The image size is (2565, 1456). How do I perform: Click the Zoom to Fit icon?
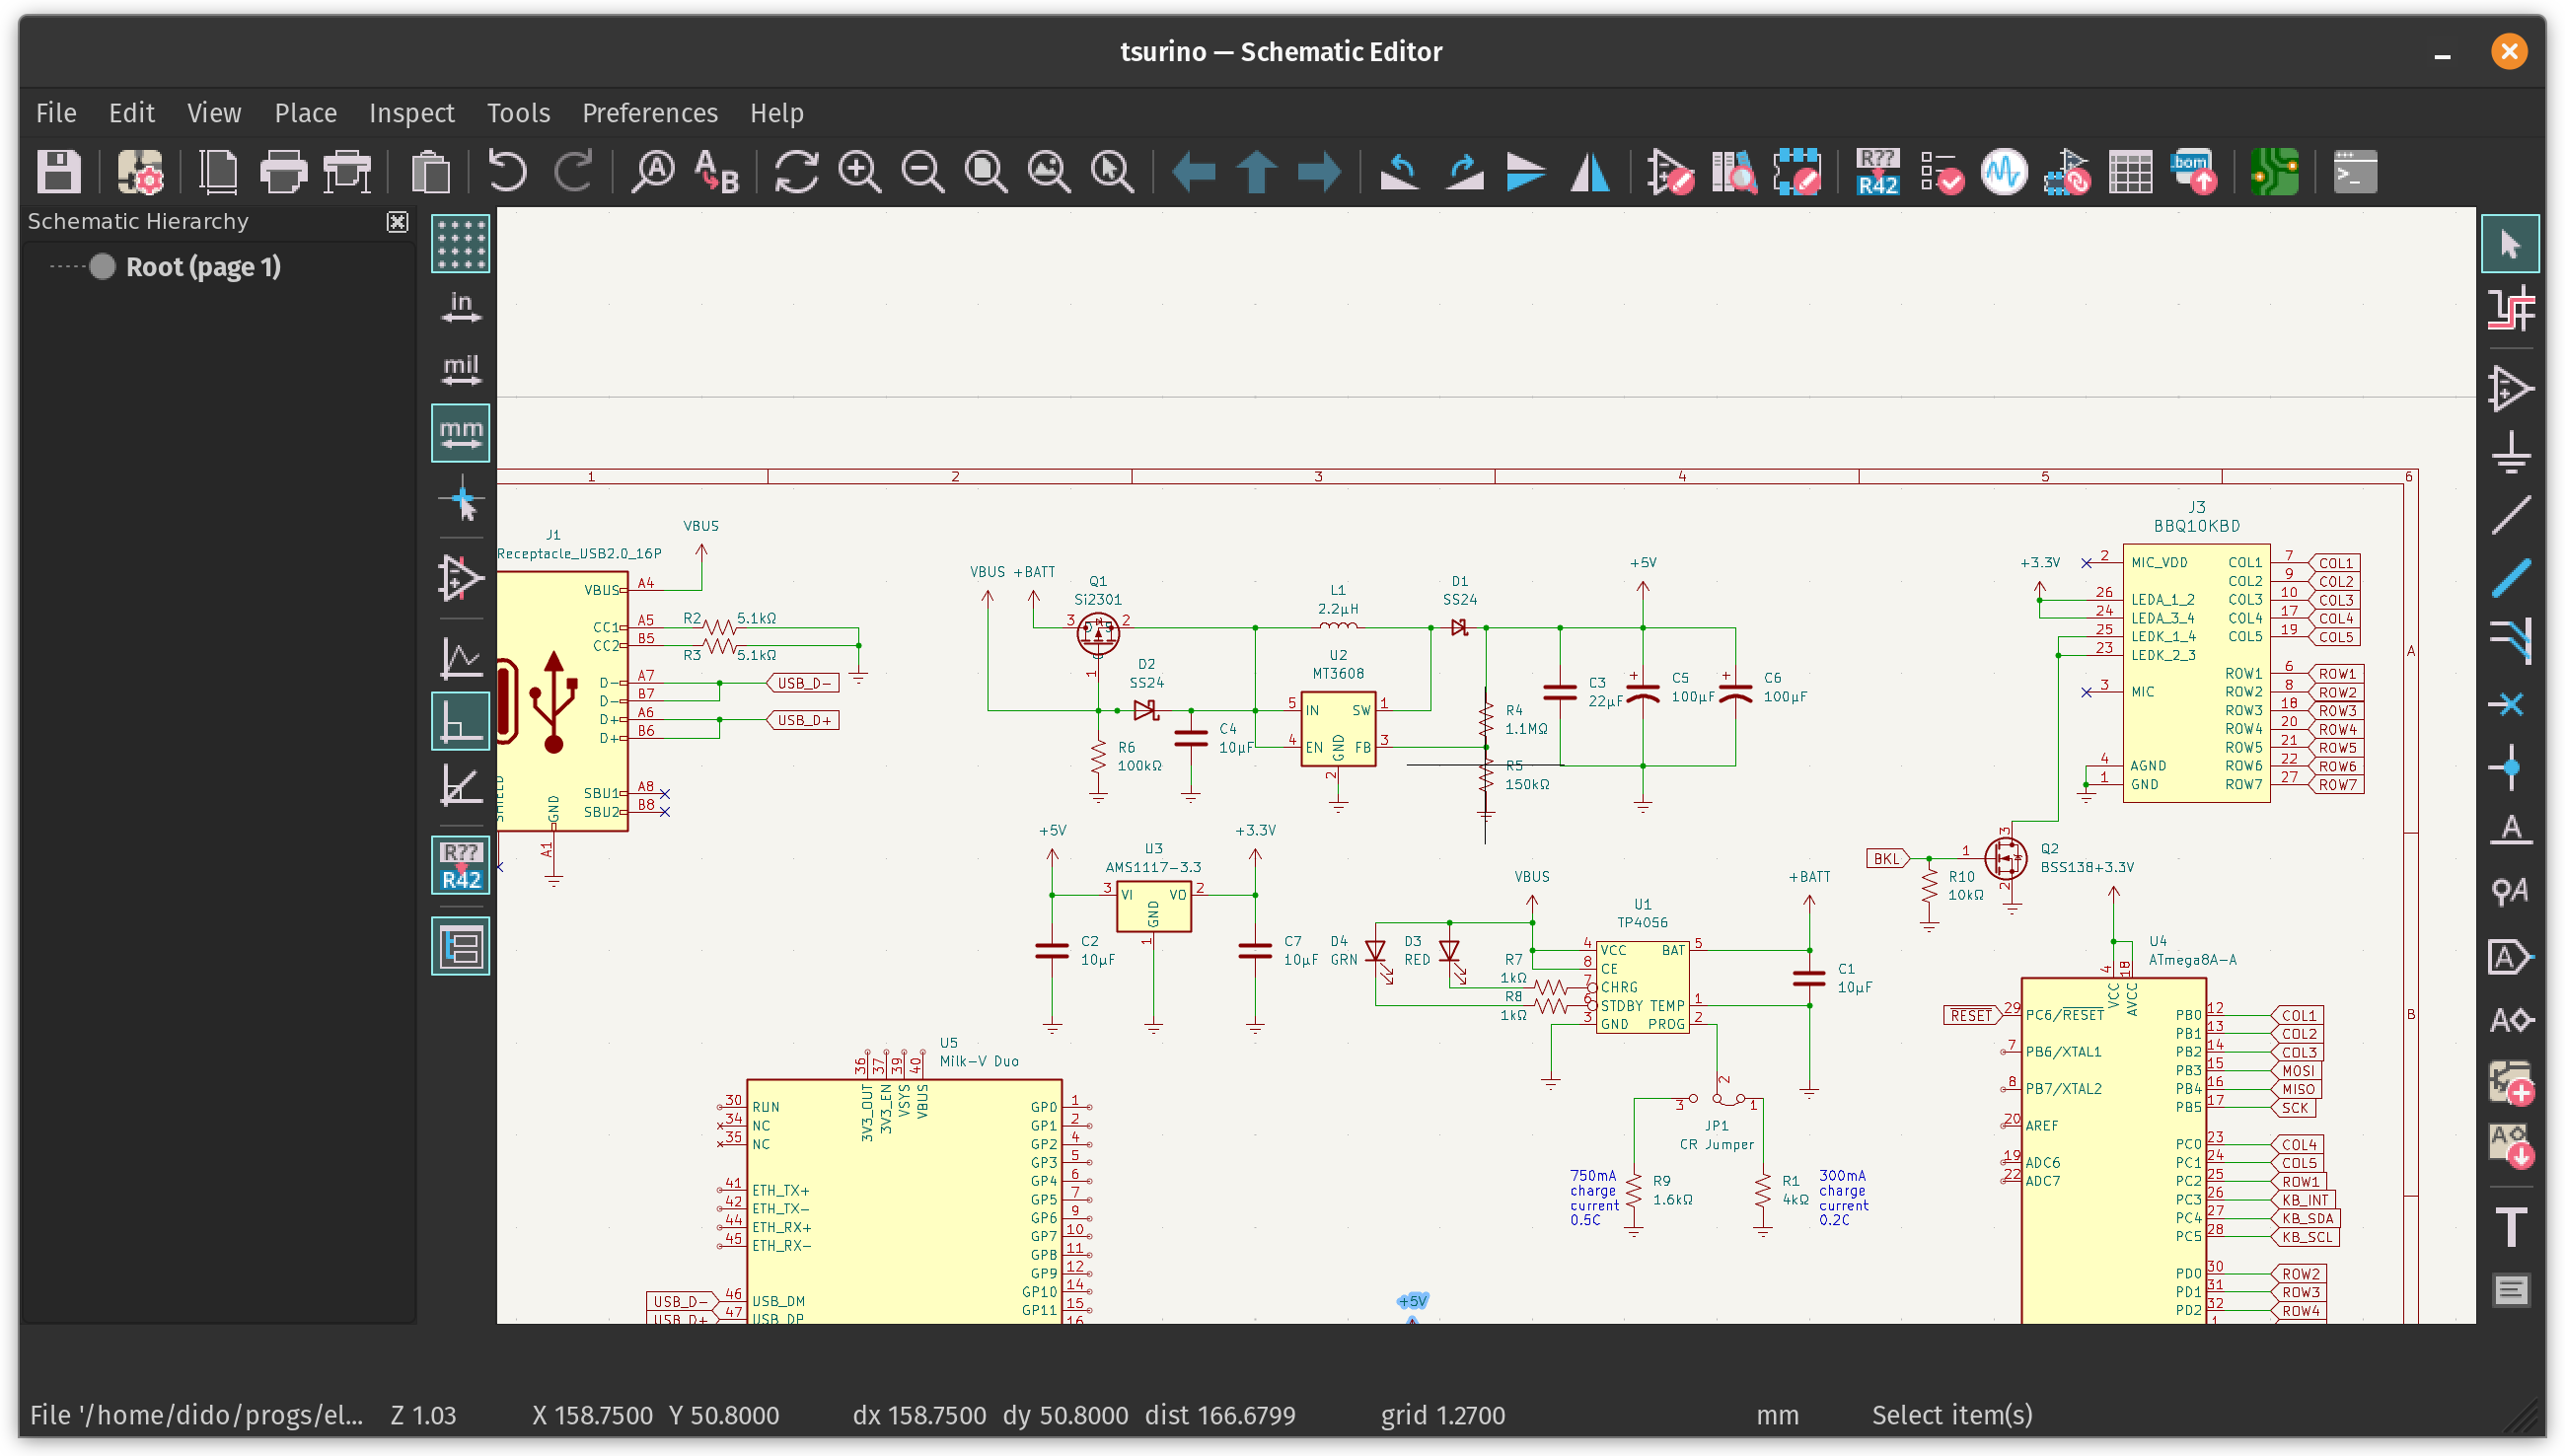pyautogui.click(x=986, y=172)
